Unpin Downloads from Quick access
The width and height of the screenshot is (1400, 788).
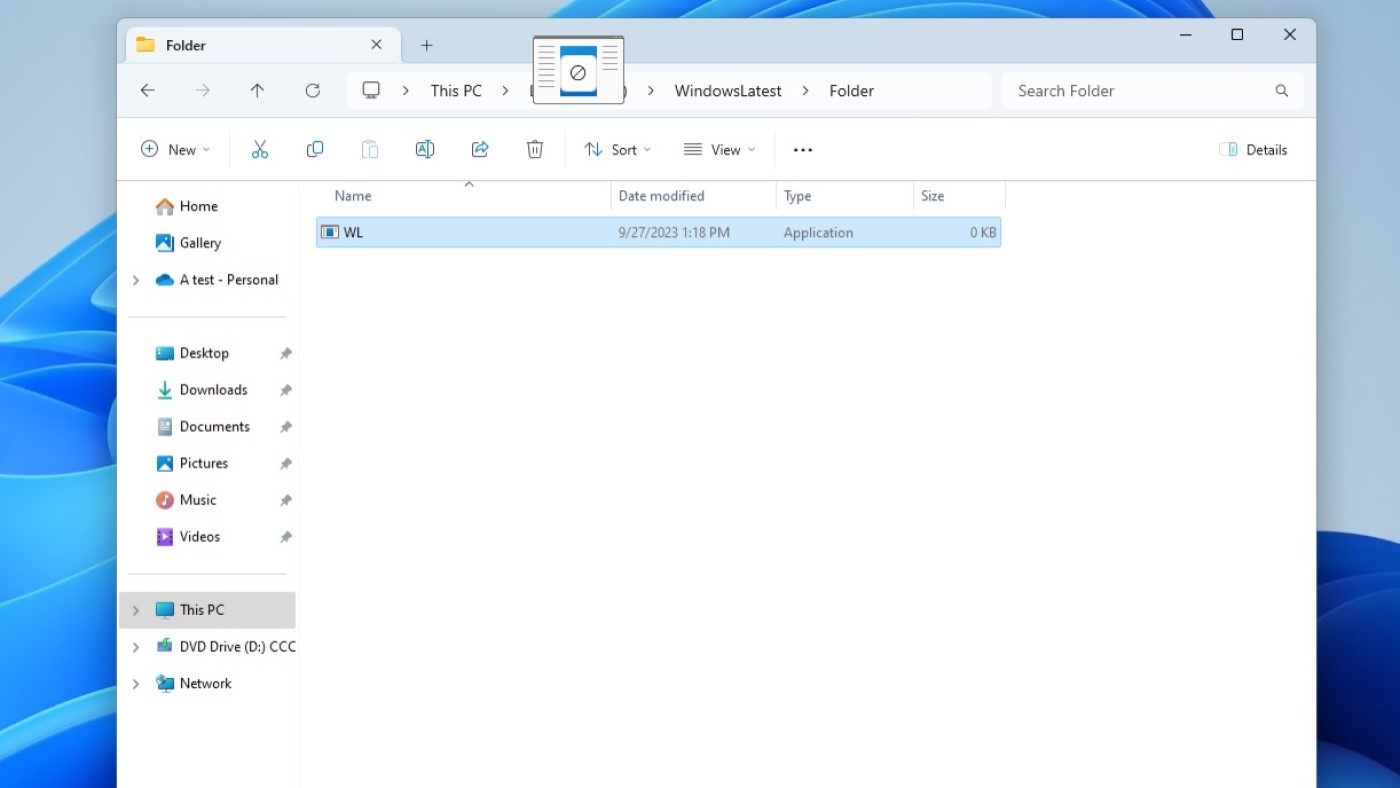[285, 389]
